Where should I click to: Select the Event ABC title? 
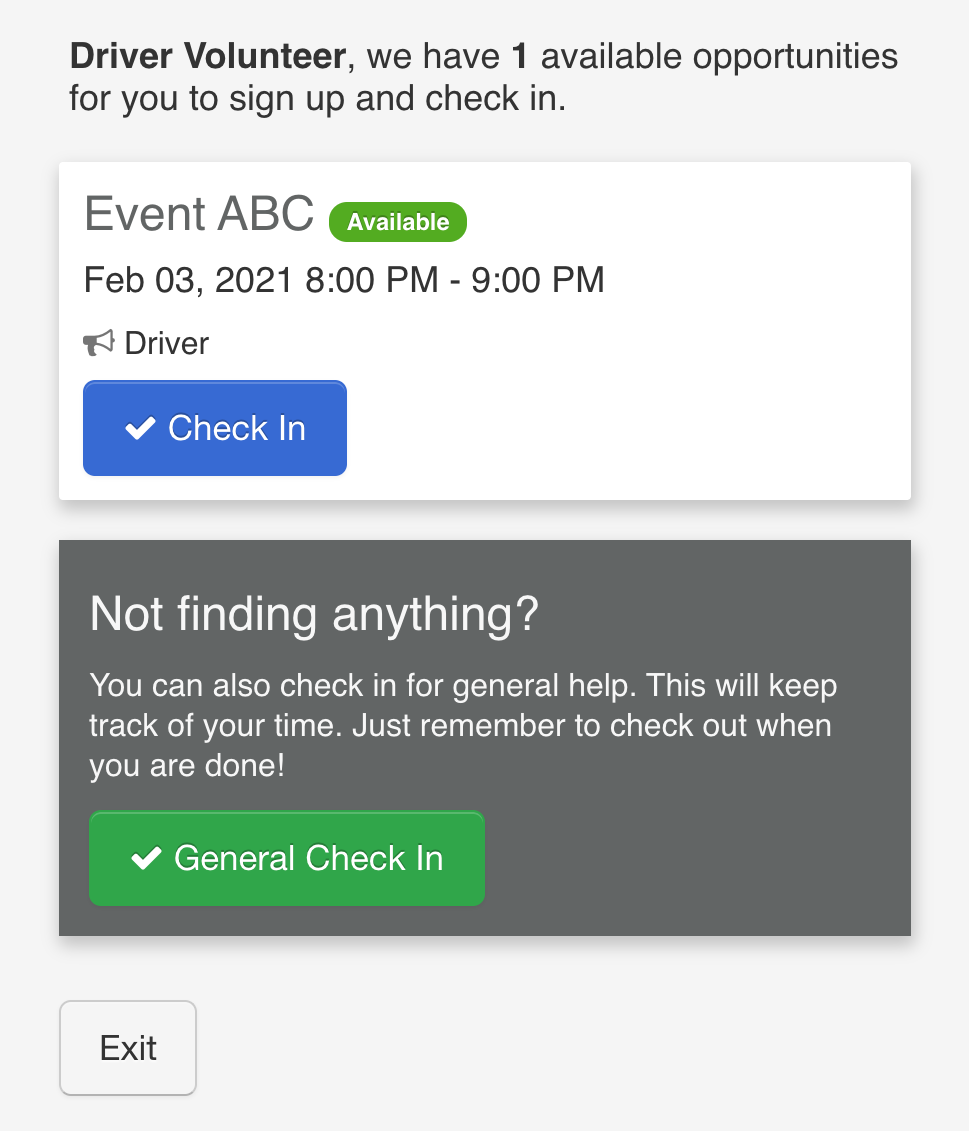tap(199, 214)
